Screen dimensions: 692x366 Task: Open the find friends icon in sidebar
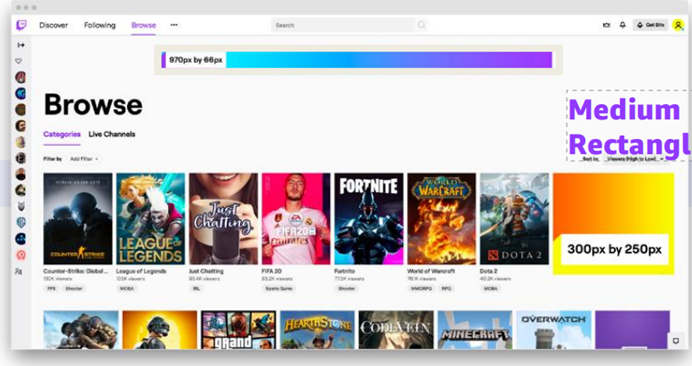click(19, 272)
